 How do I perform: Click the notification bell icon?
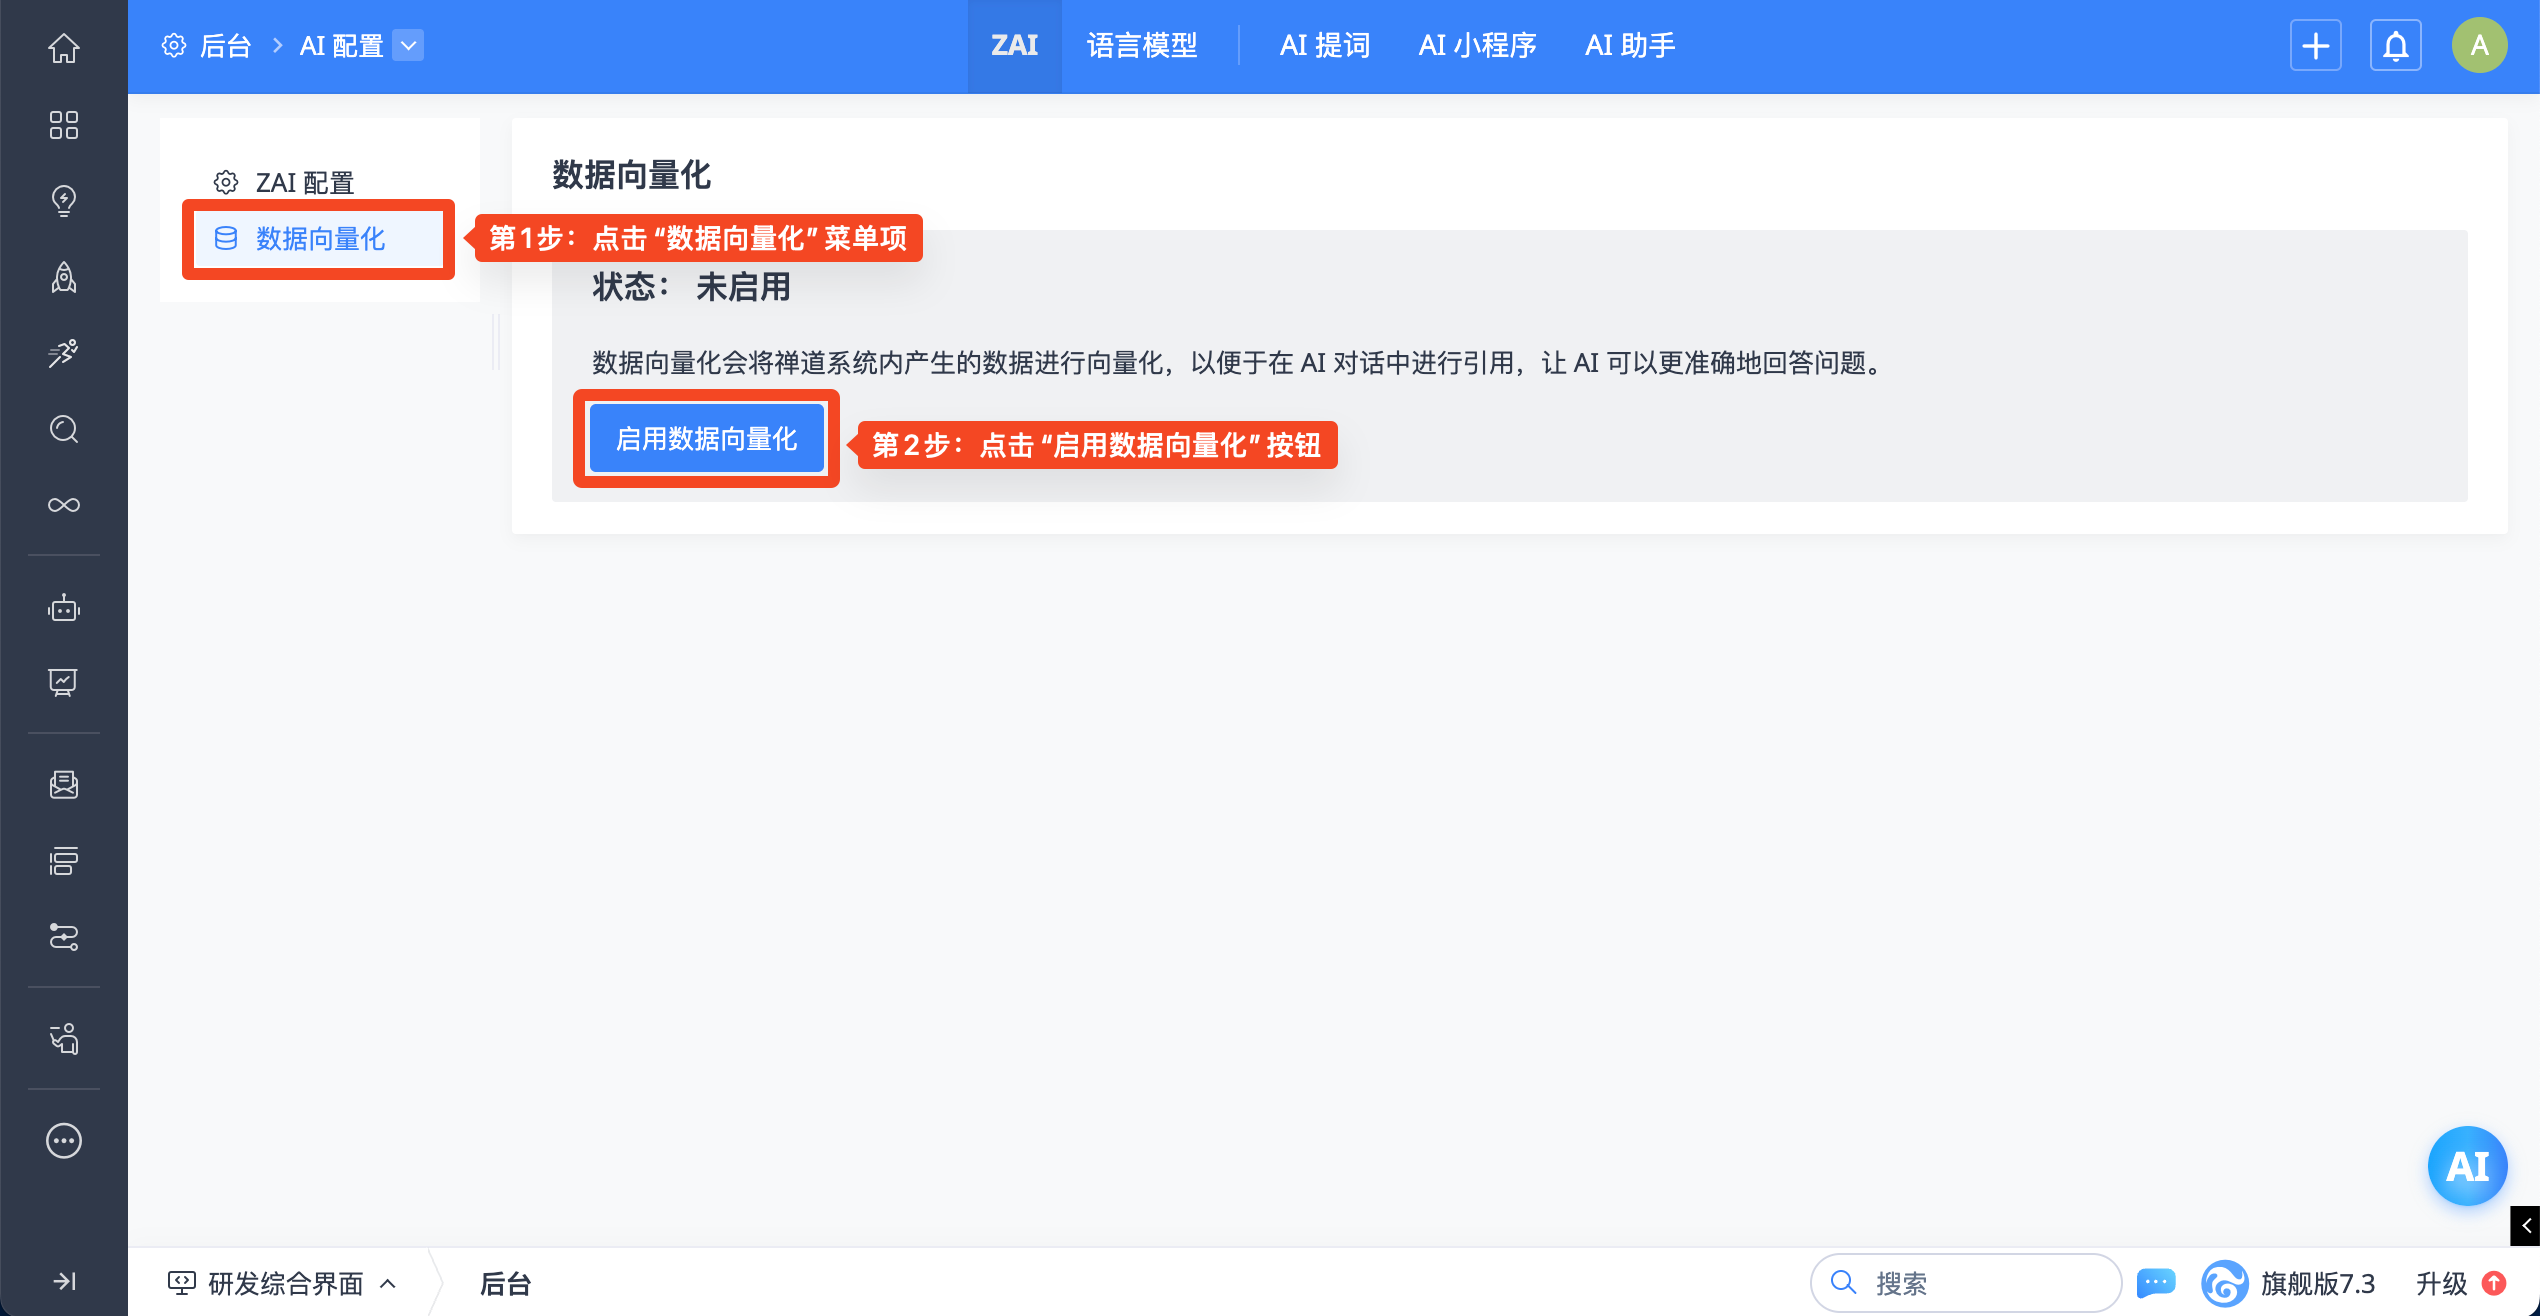click(x=2395, y=46)
